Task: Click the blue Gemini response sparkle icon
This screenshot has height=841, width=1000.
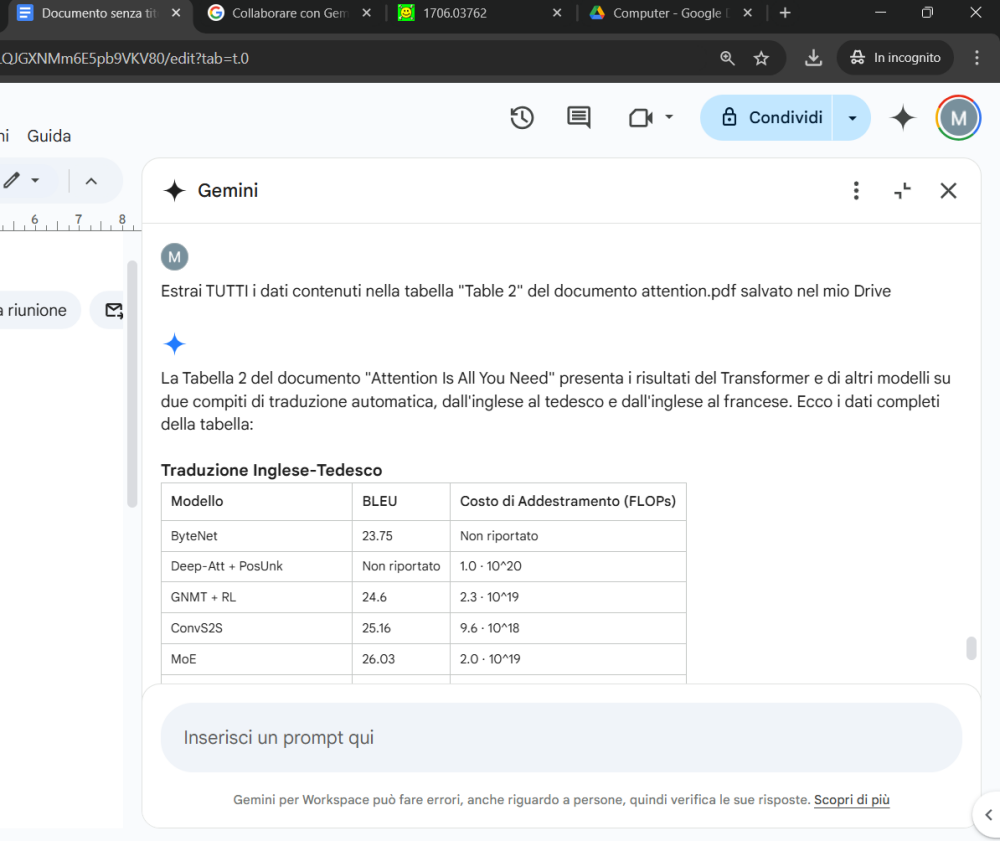Action: tap(174, 344)
